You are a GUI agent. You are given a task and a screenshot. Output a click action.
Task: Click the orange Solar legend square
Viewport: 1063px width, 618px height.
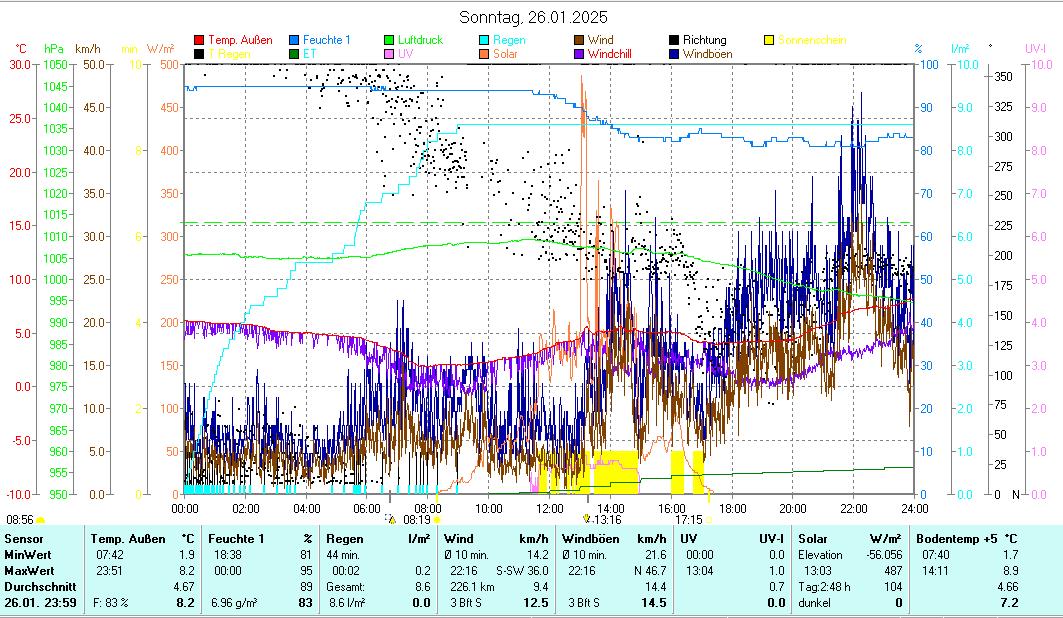click(x=486, y=54)
